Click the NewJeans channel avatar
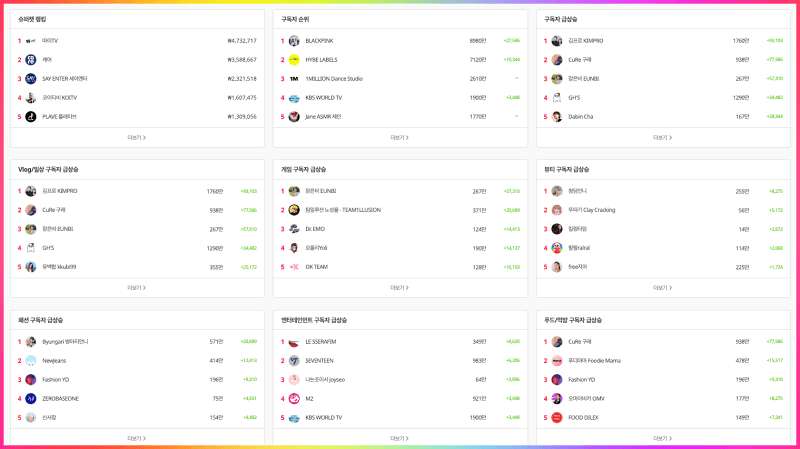Viewport: 800px width, 449px height. point(31,361)
